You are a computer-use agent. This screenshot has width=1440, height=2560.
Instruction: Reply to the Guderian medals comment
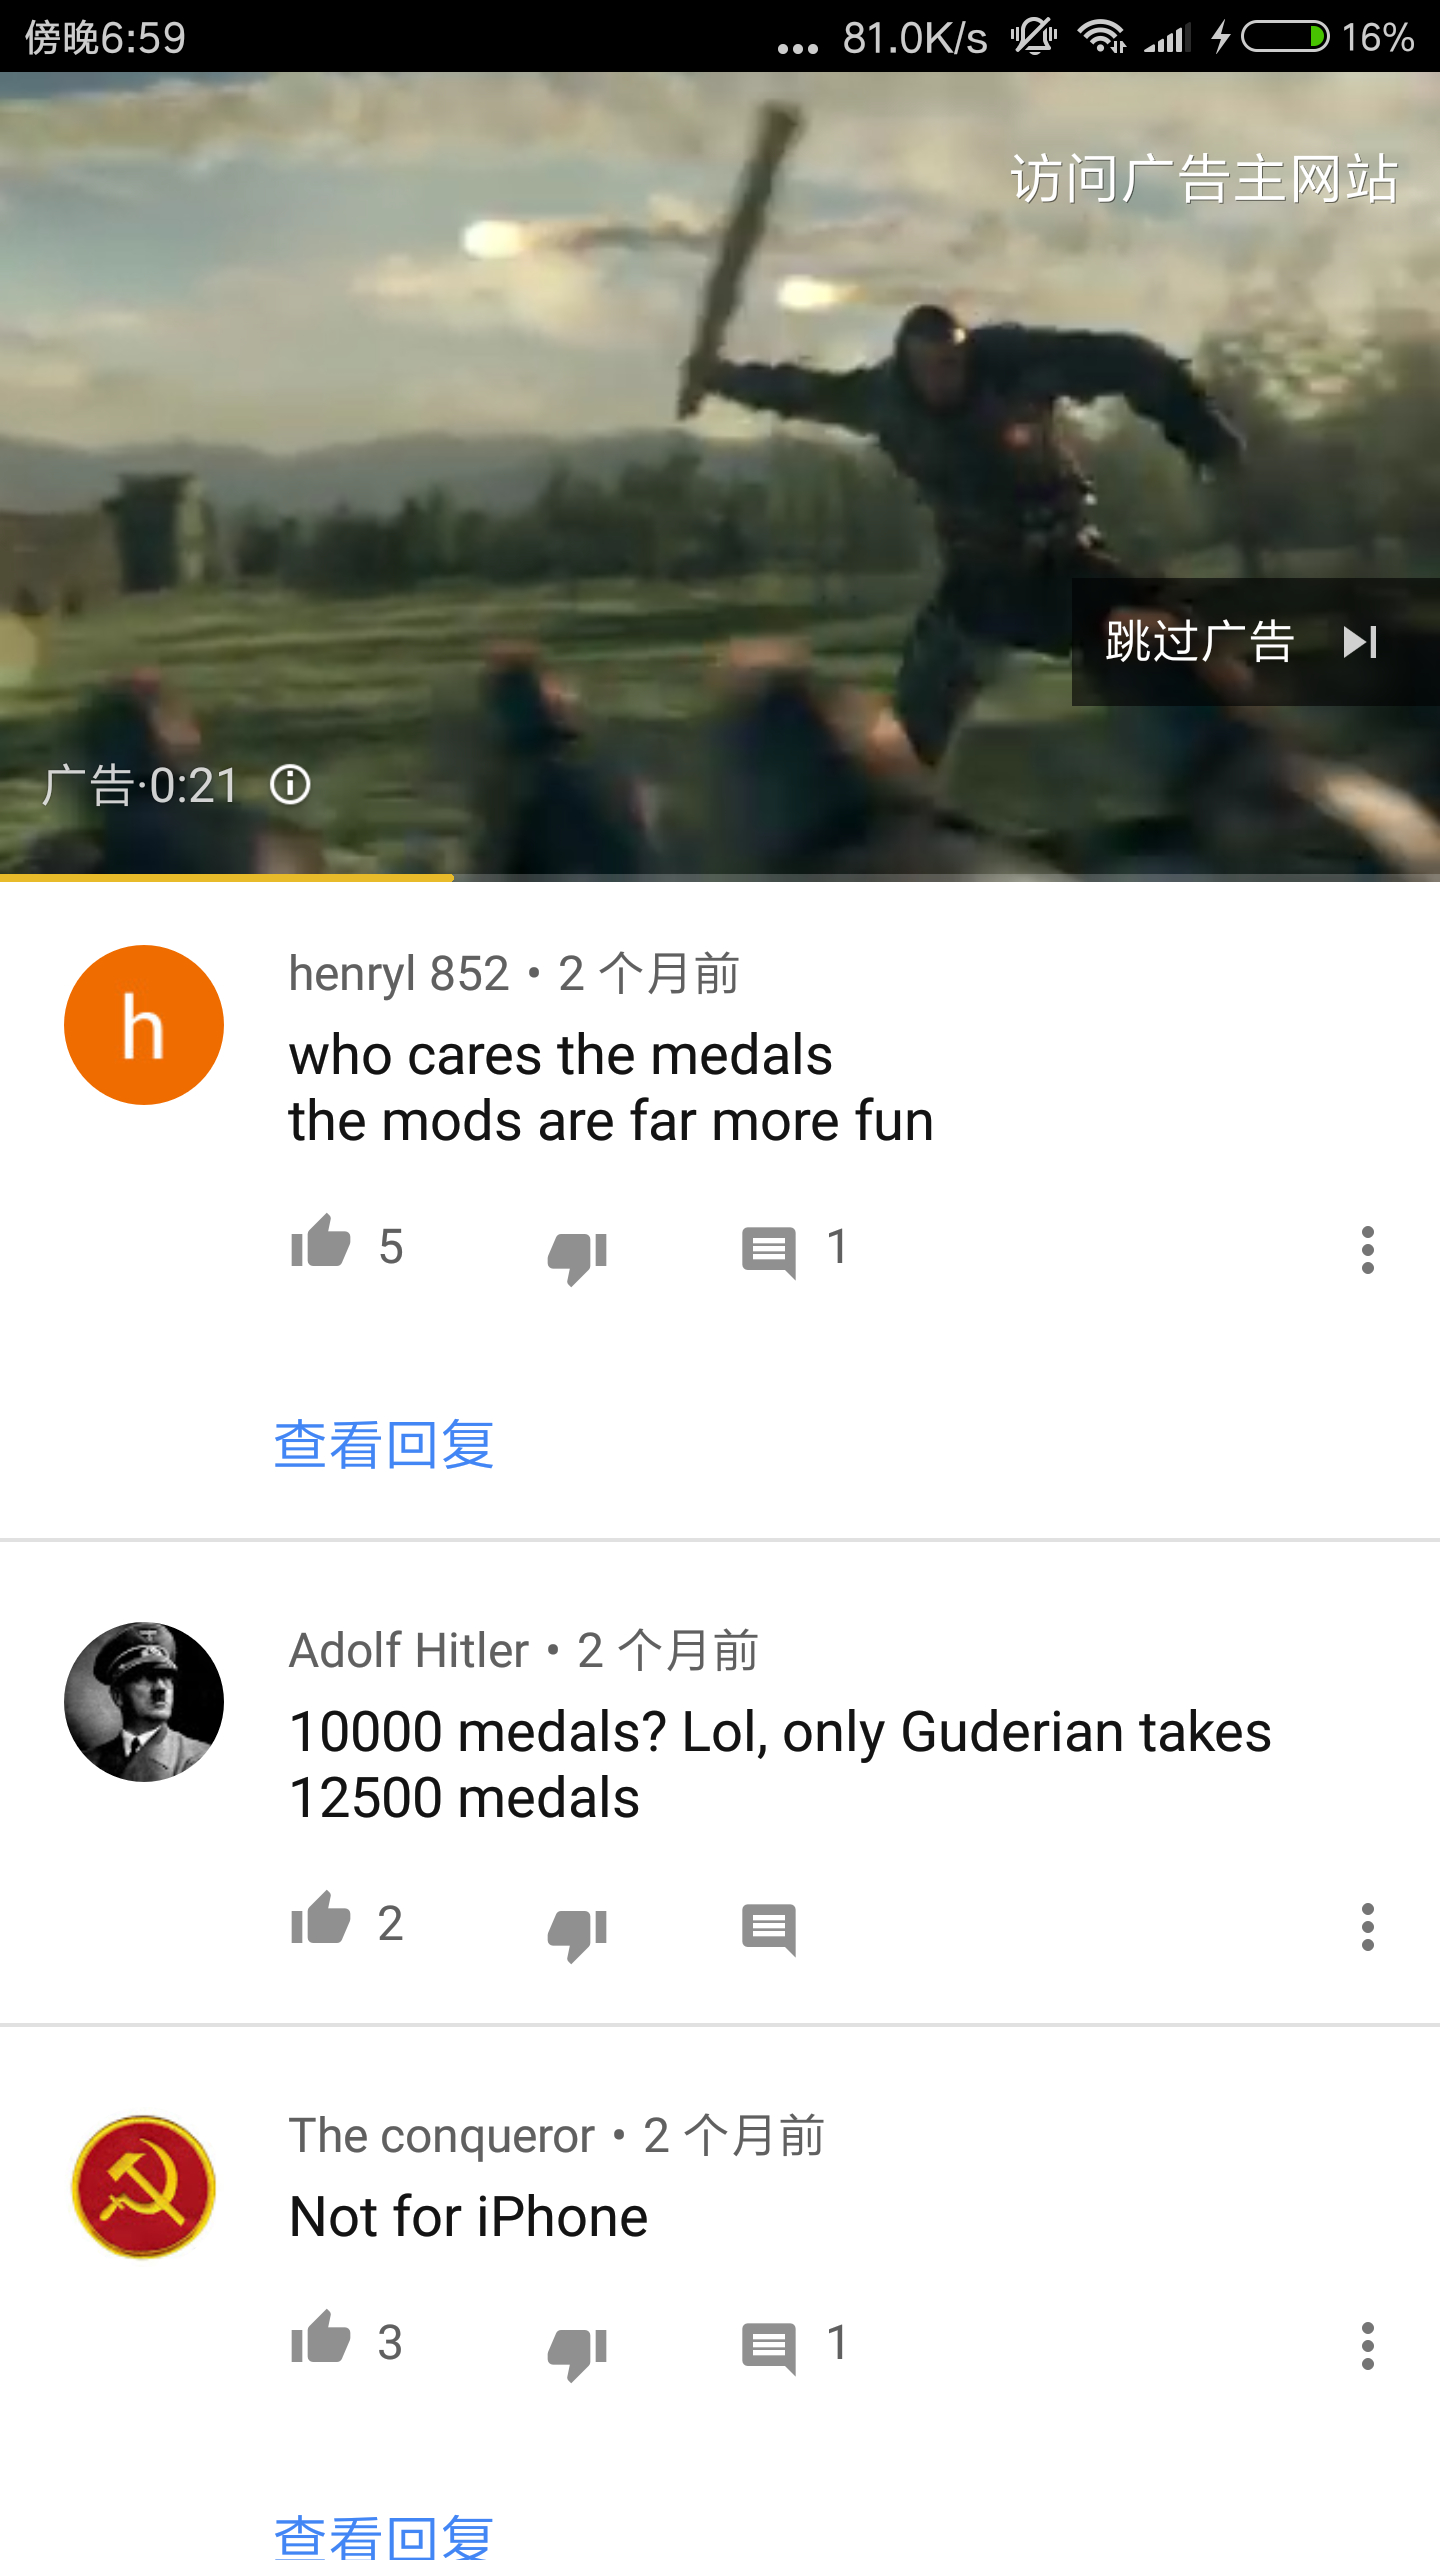(769, 1929)
